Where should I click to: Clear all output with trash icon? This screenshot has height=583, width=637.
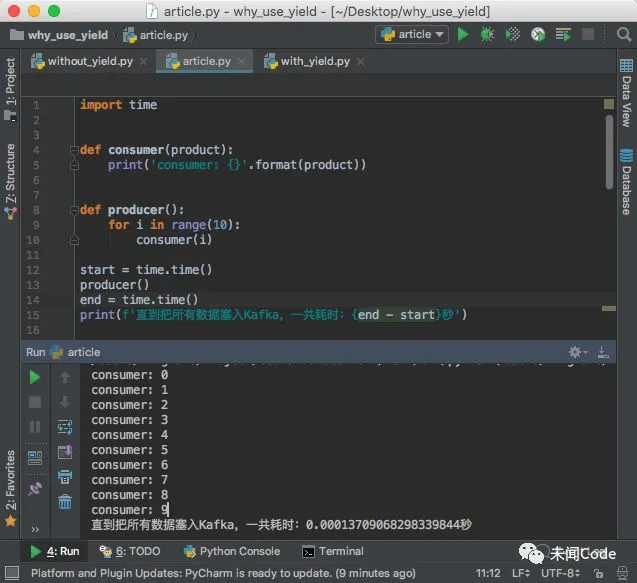point(65,502)
